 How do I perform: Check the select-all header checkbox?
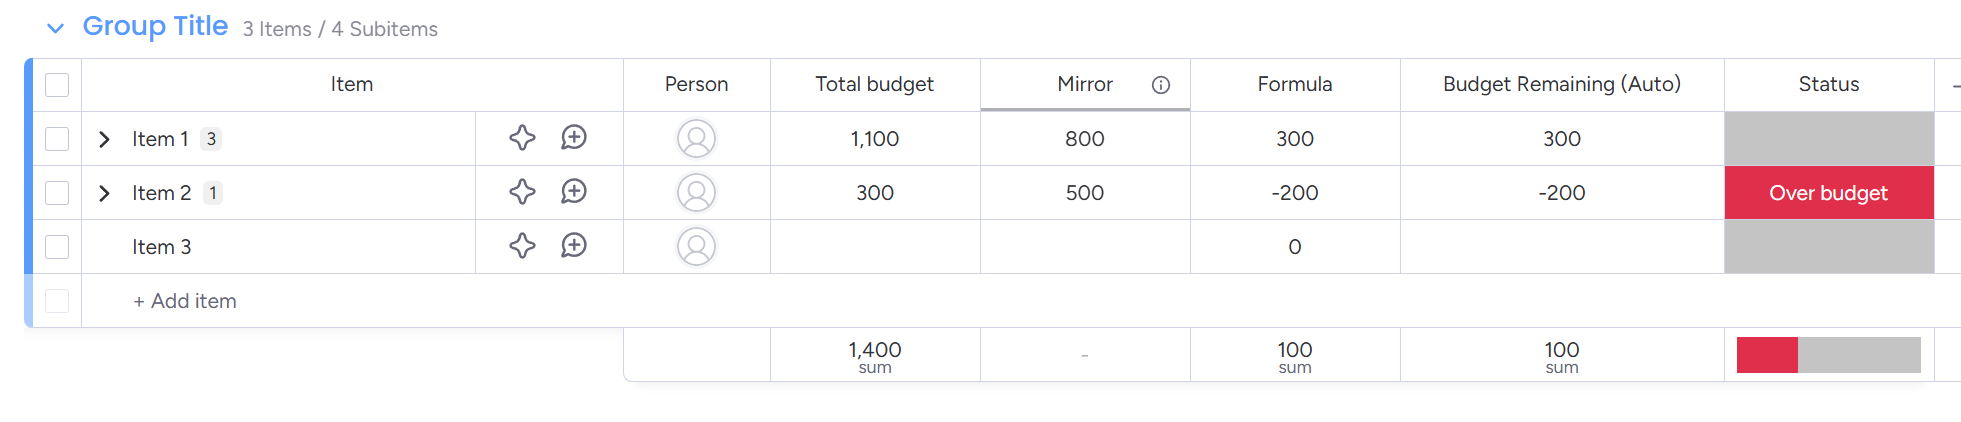tap(57, 85)
